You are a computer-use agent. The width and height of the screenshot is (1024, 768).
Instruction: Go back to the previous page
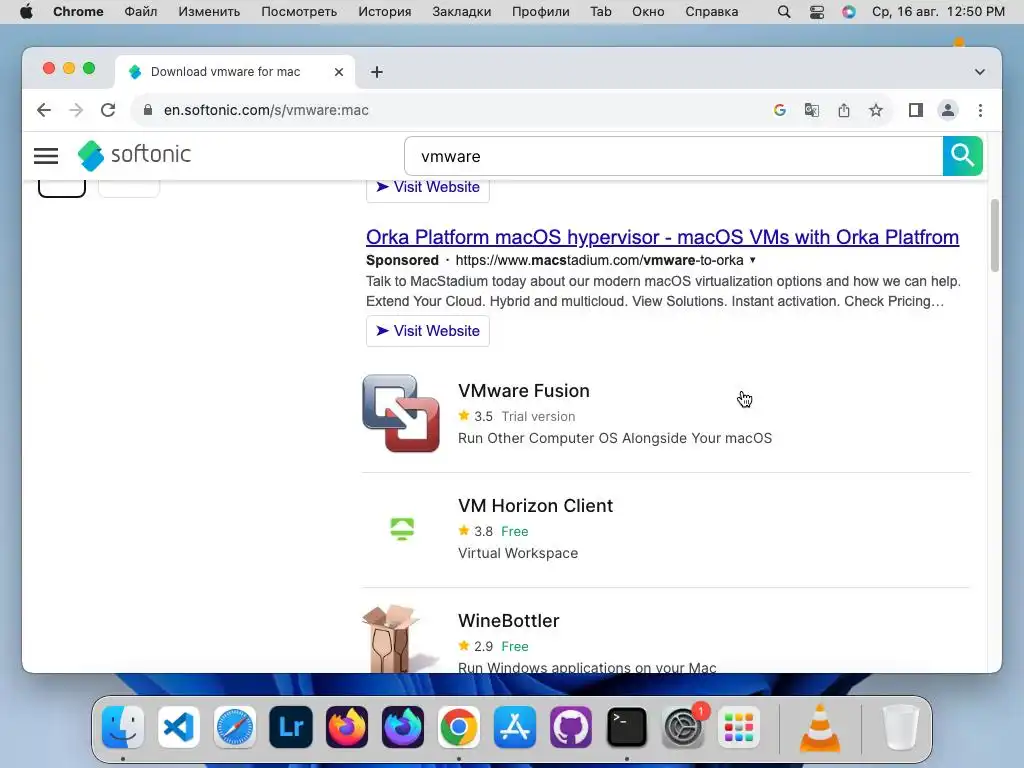click(x=44, y=110)
